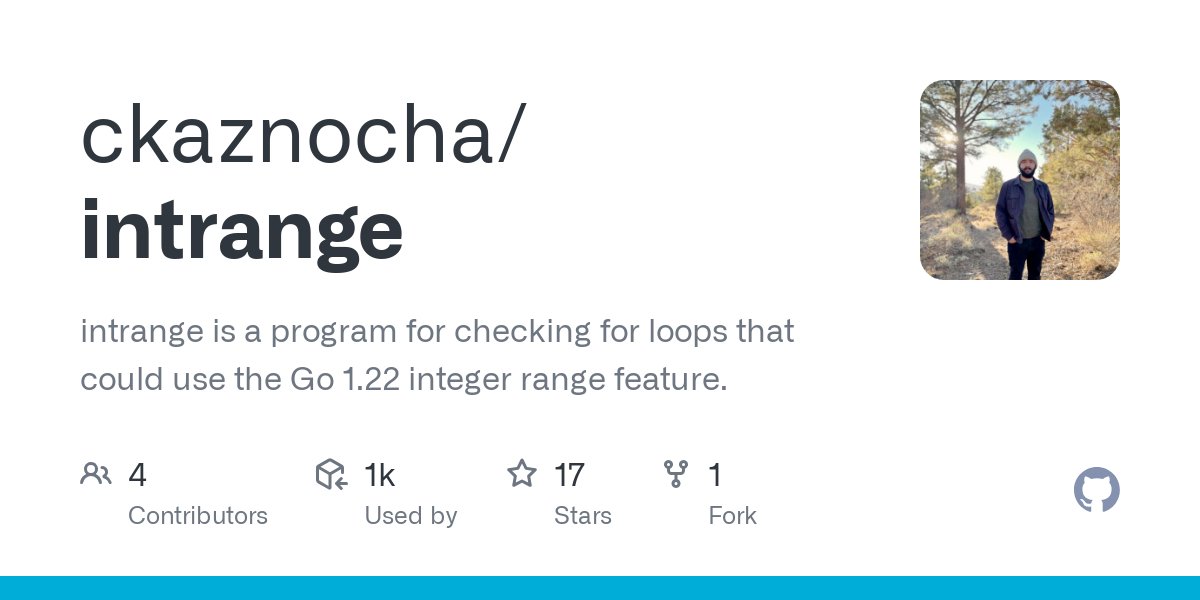
Task: Click the Contributors people icon
Action: click(96, 474)
